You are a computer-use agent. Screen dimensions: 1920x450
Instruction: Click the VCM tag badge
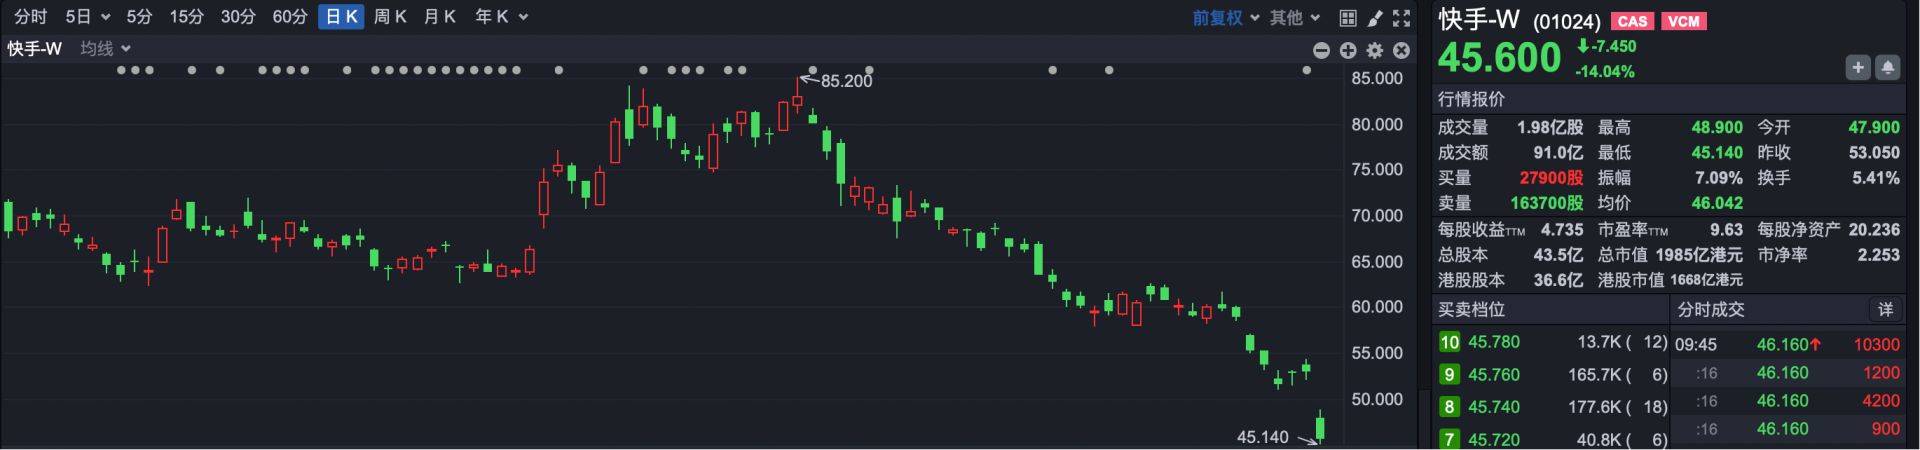(x=1684, y=21)
